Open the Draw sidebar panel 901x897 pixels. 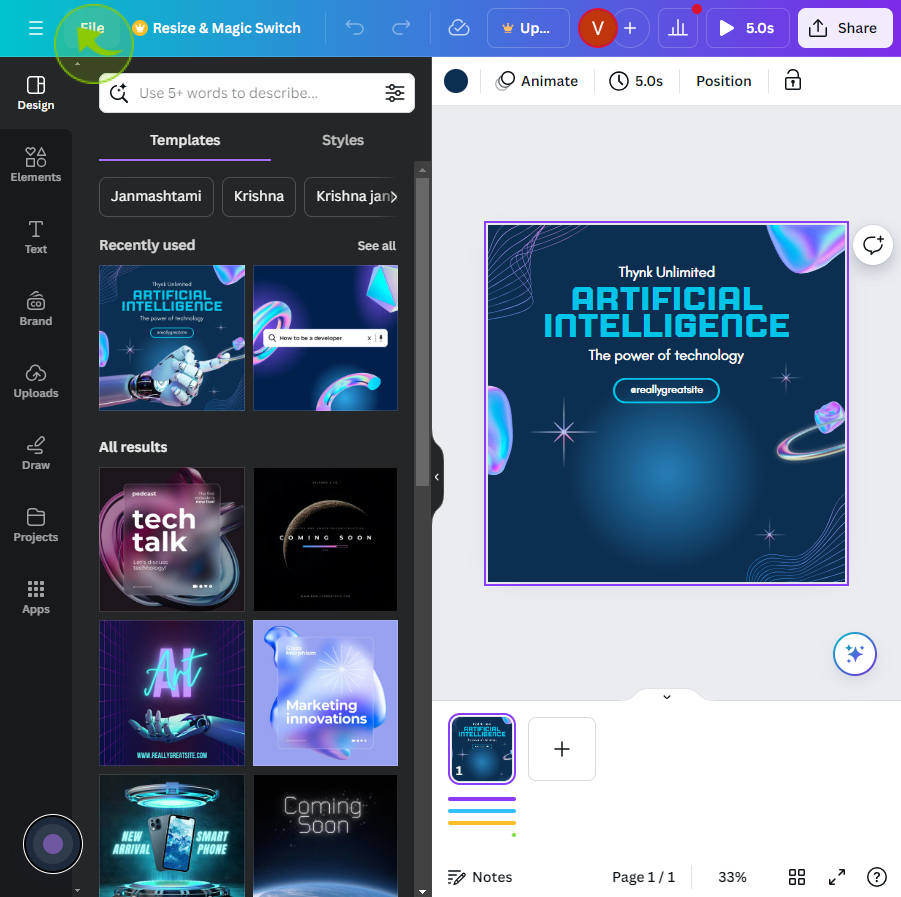coord(36,453)
